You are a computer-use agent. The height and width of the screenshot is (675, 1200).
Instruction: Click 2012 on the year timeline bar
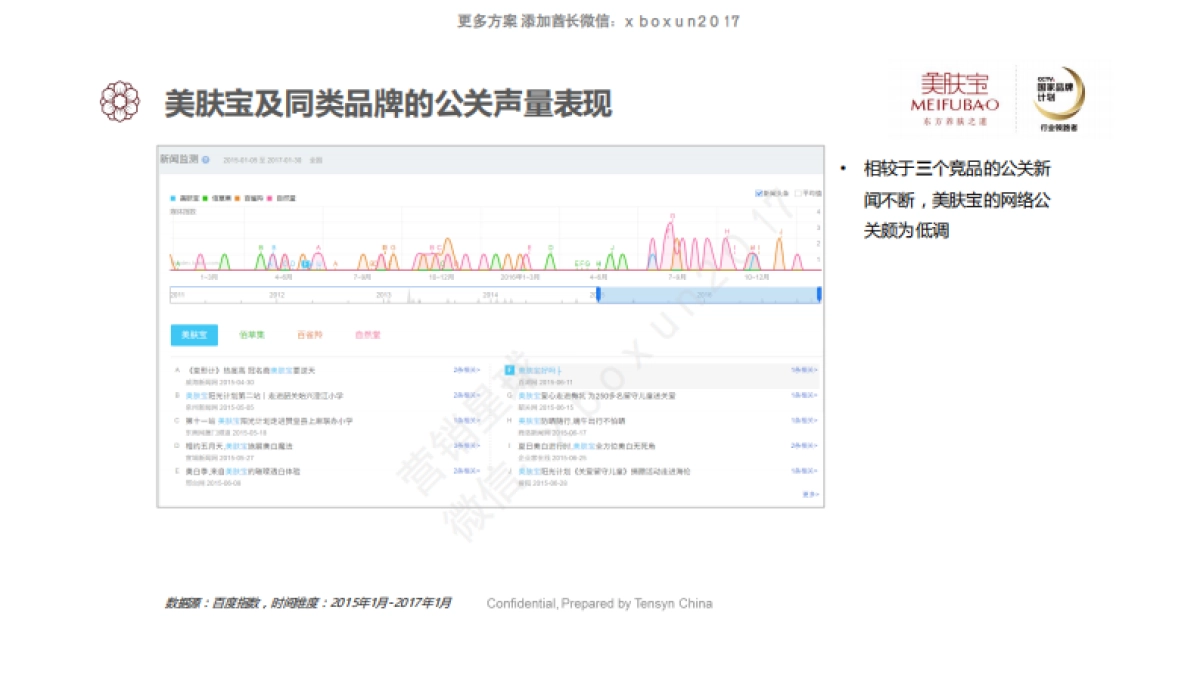[x=277, y=295]
